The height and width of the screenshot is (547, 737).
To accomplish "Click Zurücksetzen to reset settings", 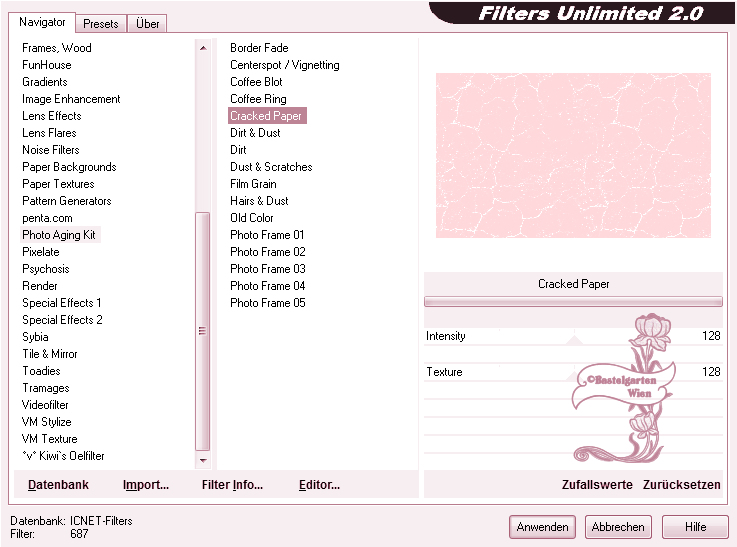I will (682, 485).
